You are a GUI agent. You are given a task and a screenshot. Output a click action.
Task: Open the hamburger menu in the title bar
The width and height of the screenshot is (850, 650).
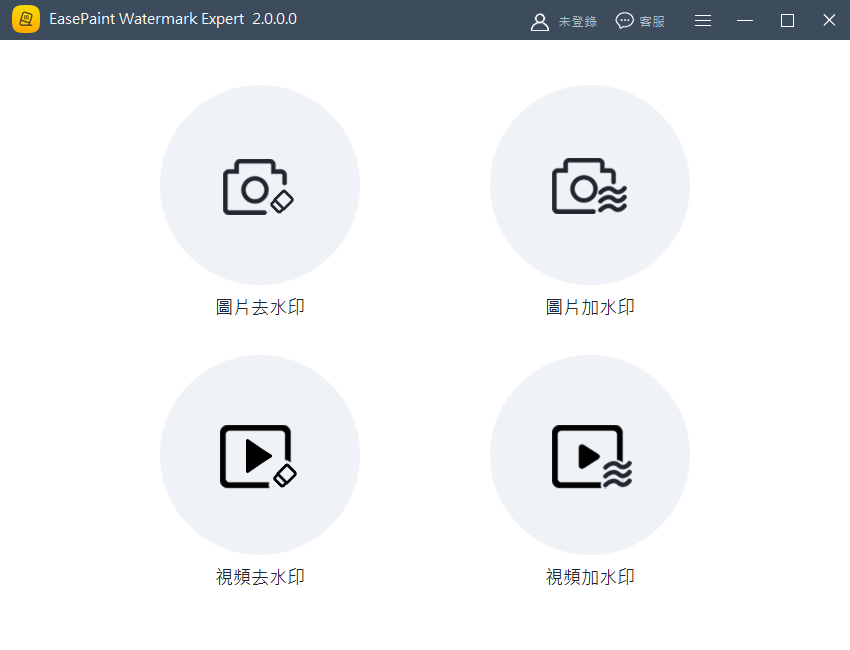click(x=702, y=20)
